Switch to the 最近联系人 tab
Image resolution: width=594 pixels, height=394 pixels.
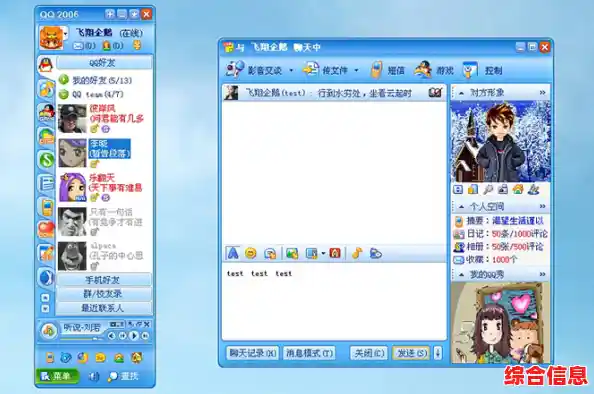(x=104, y=308)
